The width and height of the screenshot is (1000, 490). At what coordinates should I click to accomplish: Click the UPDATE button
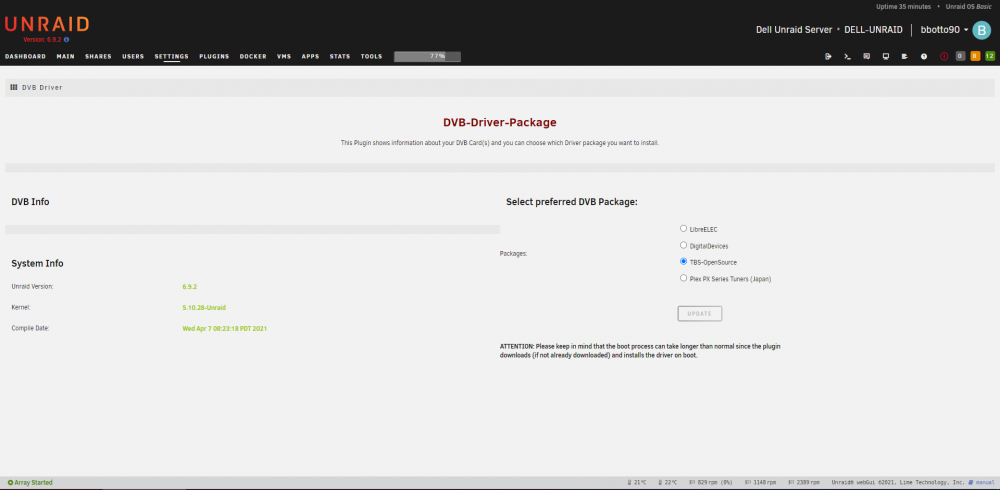pyautogui.click(x=700, y=314)
